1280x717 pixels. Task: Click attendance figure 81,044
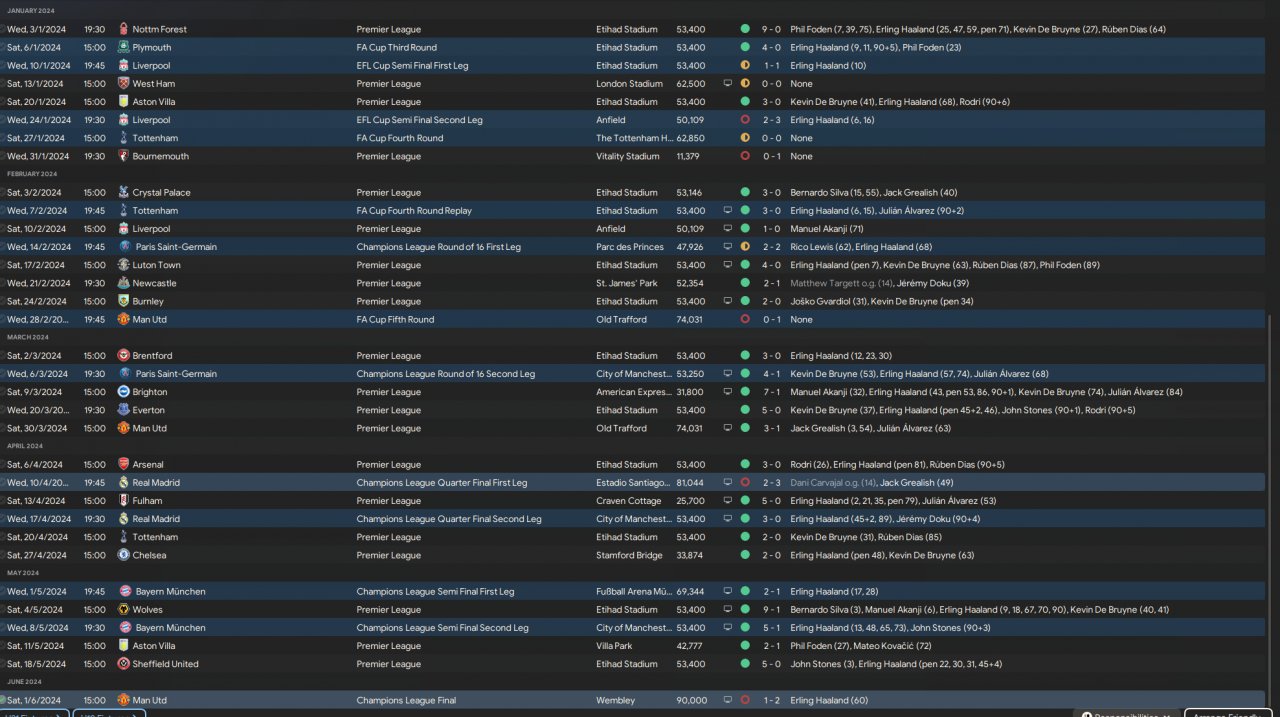coord(690,483)
